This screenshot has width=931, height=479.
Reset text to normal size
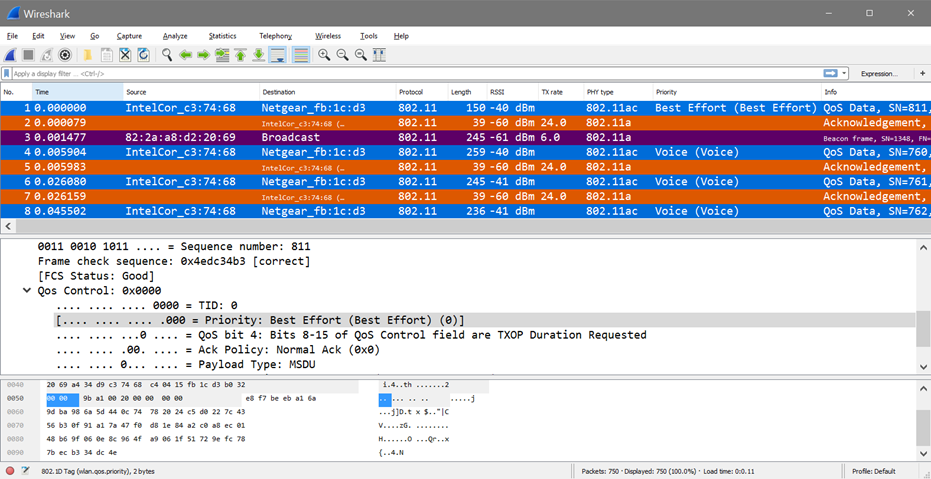(x=360, y=55)
